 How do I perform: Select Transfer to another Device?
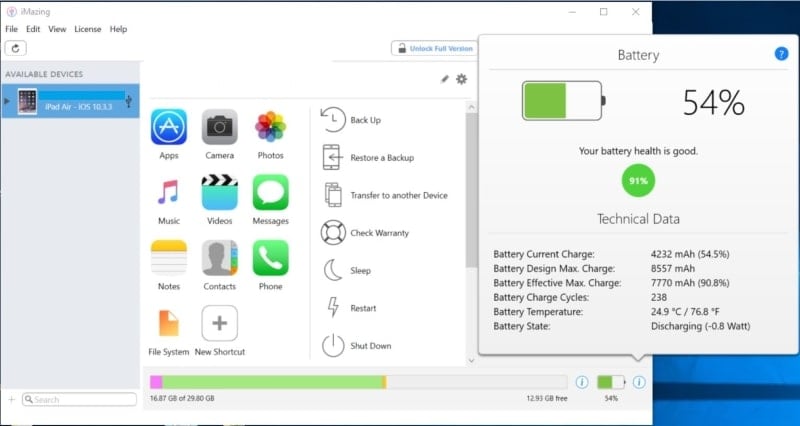click(x=386, y=195)
